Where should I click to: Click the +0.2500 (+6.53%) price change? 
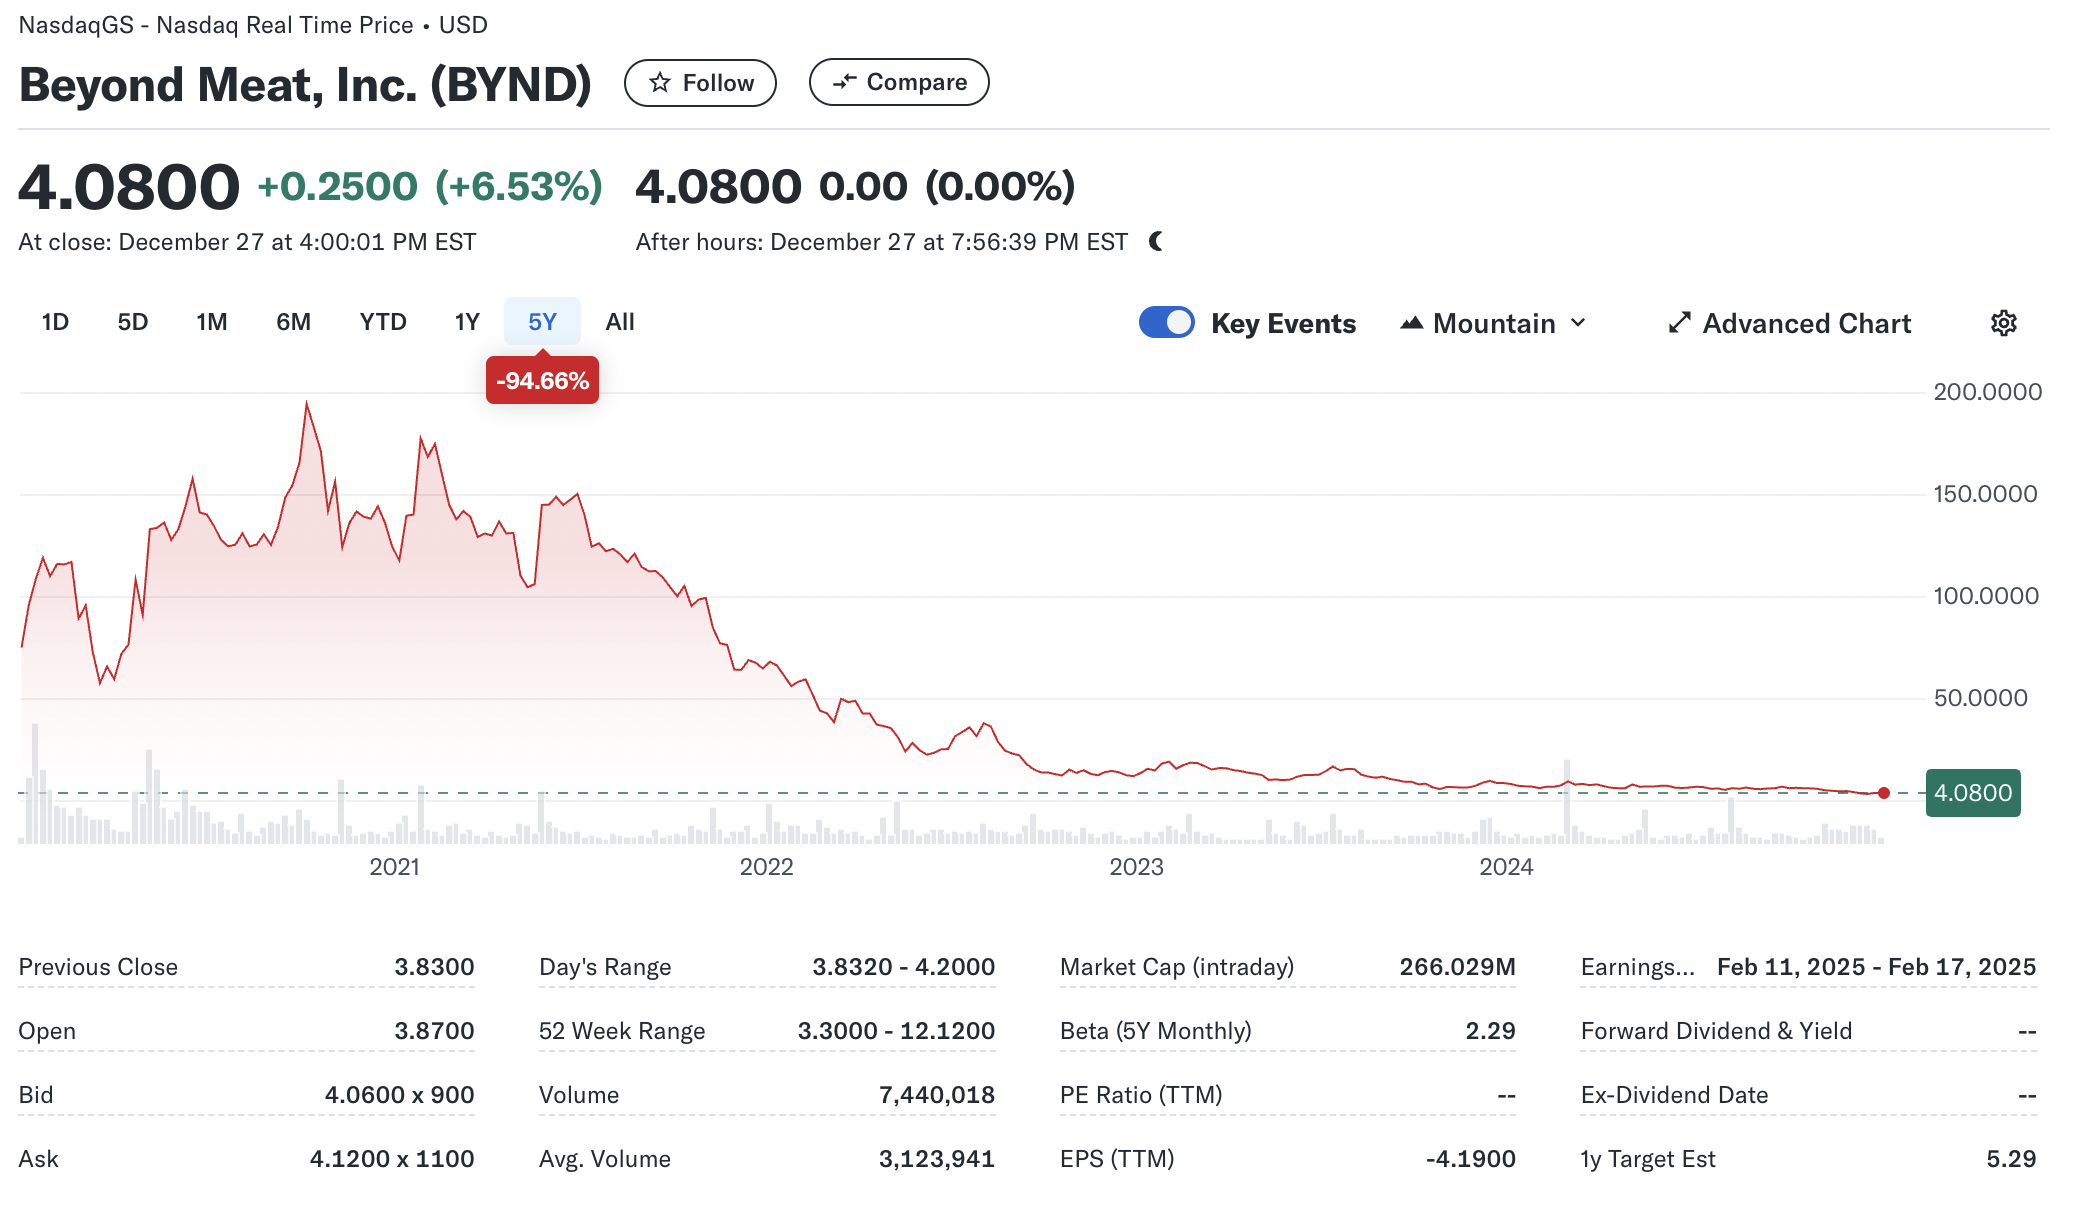tap(430, 186)
